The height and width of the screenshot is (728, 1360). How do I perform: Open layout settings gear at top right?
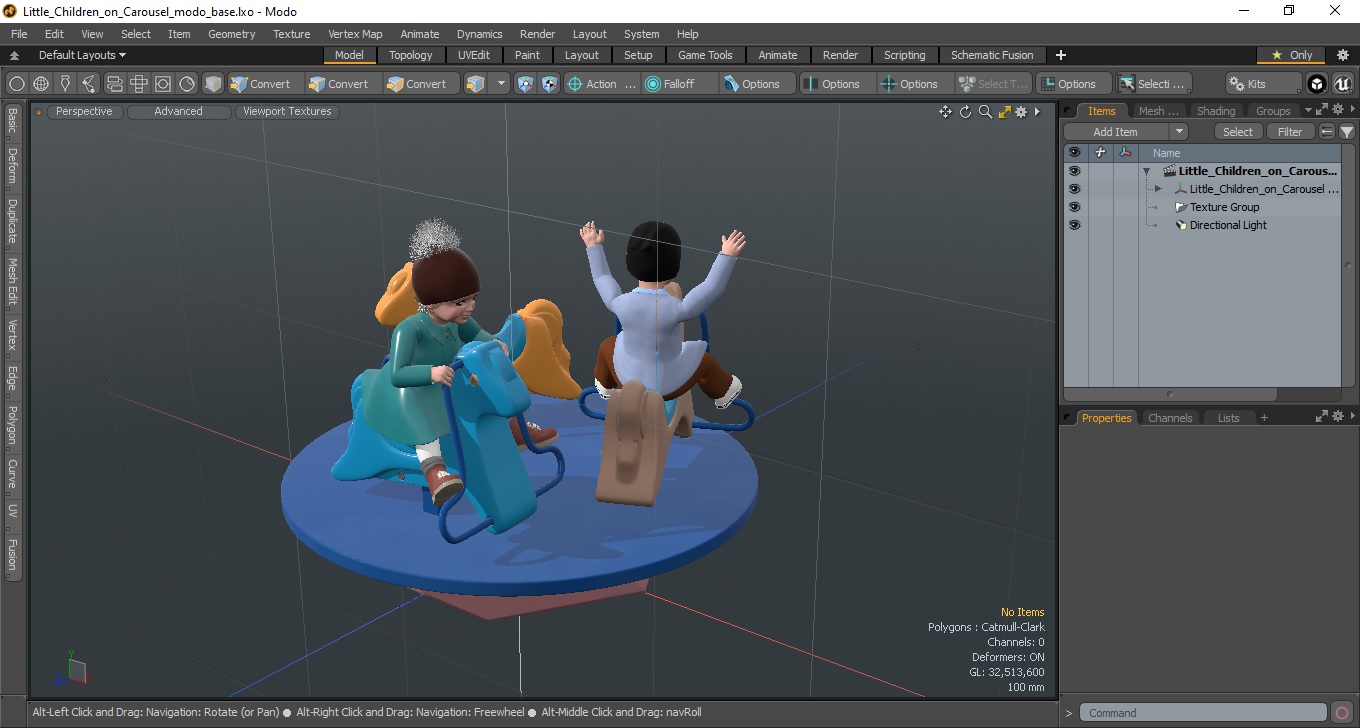click(1343, 55)
